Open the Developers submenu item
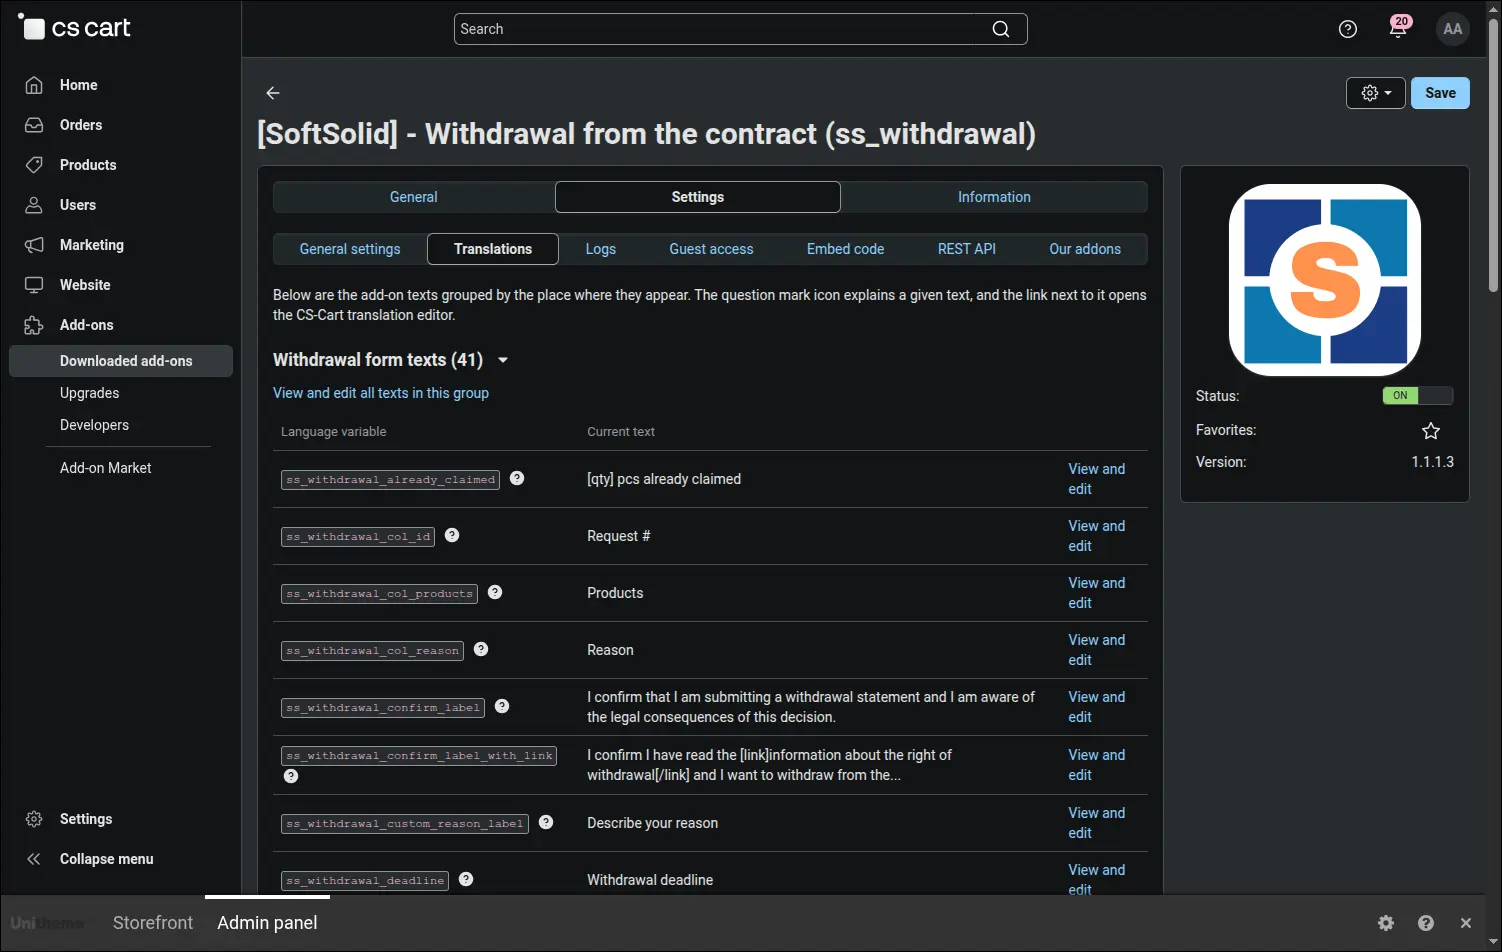The height and width of the screenshot is (952, 1502). coord(94,425)
